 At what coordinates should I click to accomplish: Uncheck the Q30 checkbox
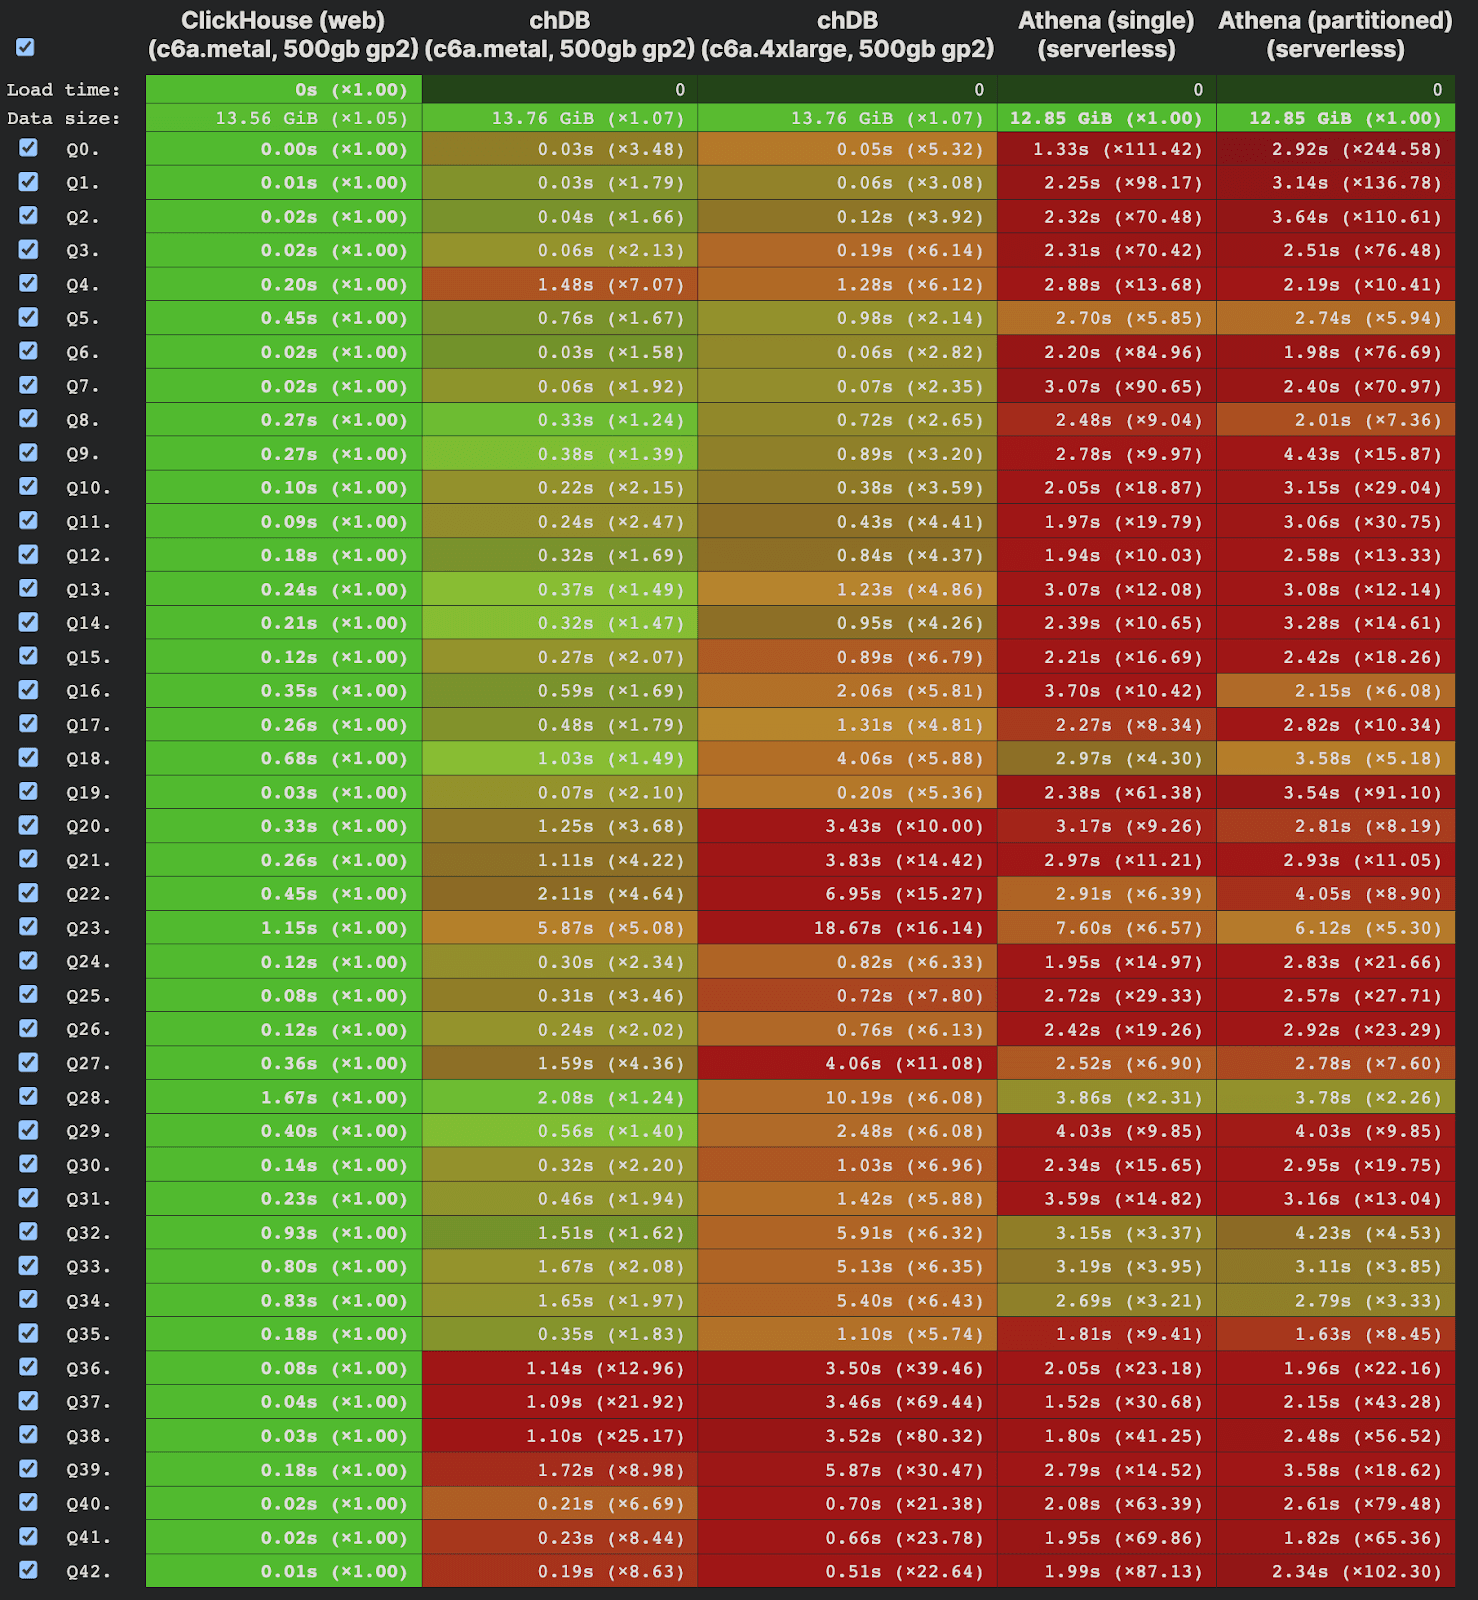point(28,1164)
